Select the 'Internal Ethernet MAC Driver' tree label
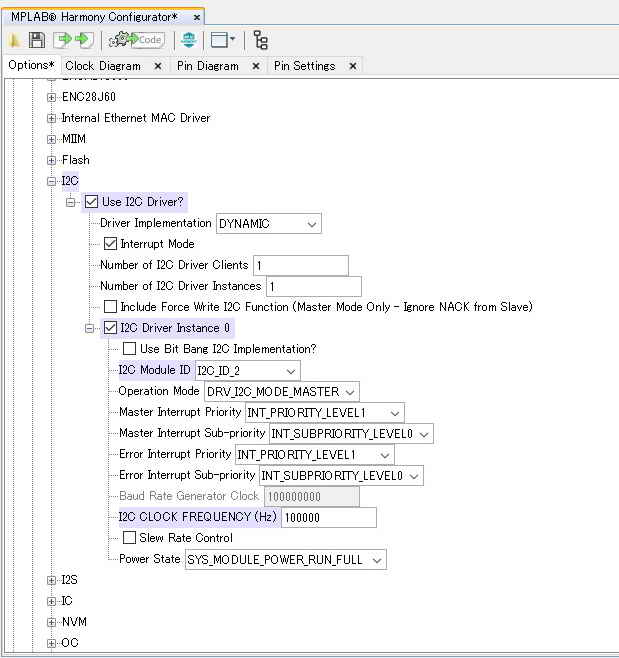Viewport: 619px width, 658px height. click(136, 118)
